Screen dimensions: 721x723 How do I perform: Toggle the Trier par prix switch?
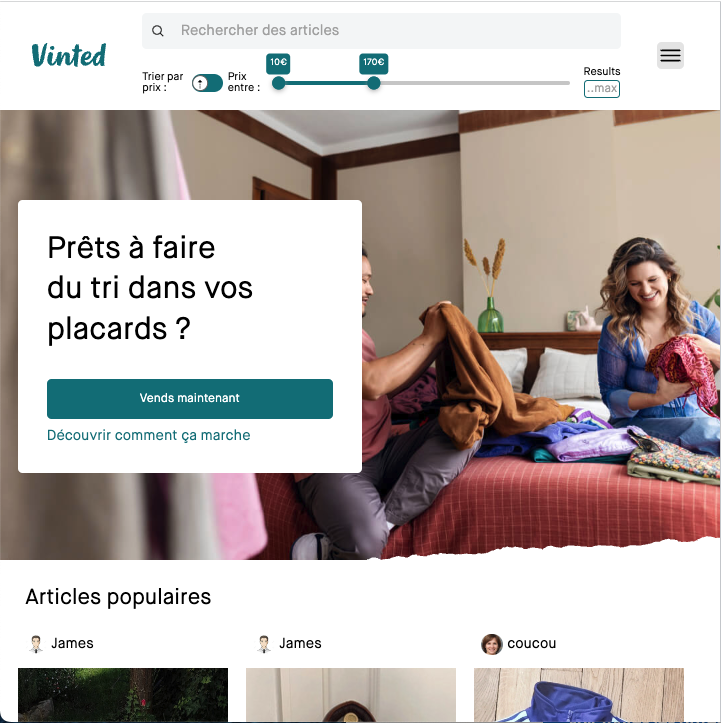pos(207,83)
